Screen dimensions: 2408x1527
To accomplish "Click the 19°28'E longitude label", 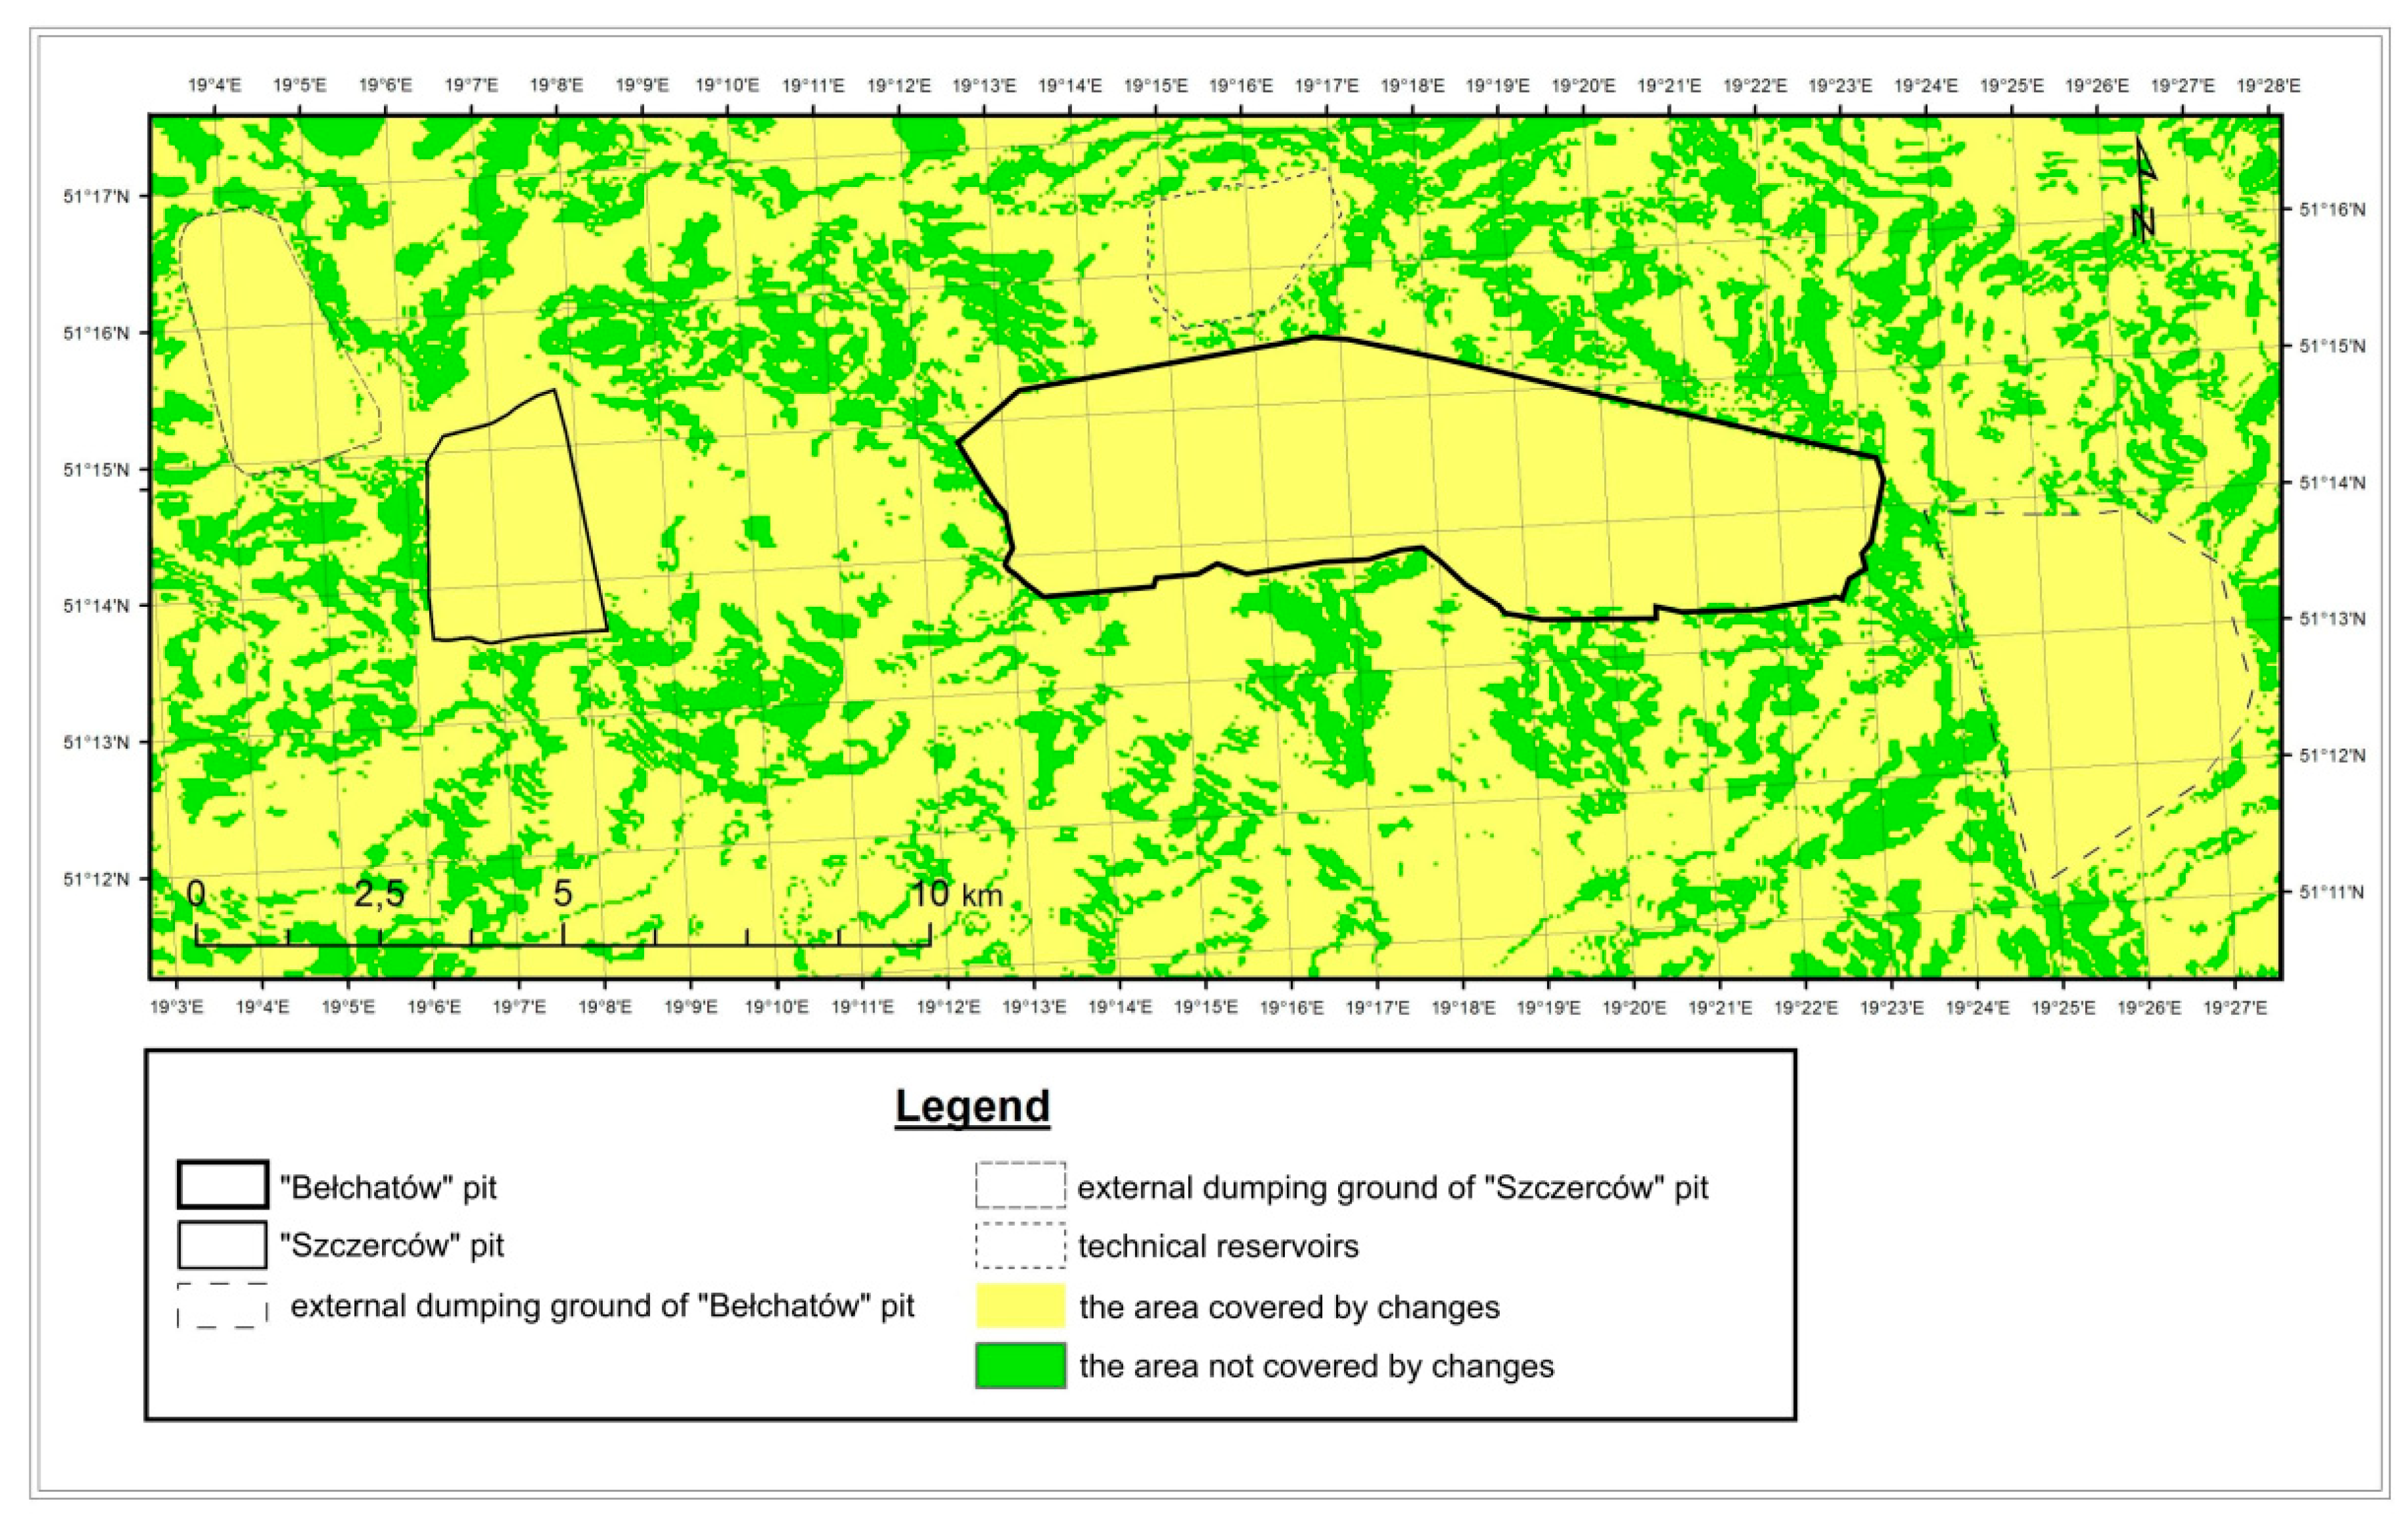I will coord(2268,86).
